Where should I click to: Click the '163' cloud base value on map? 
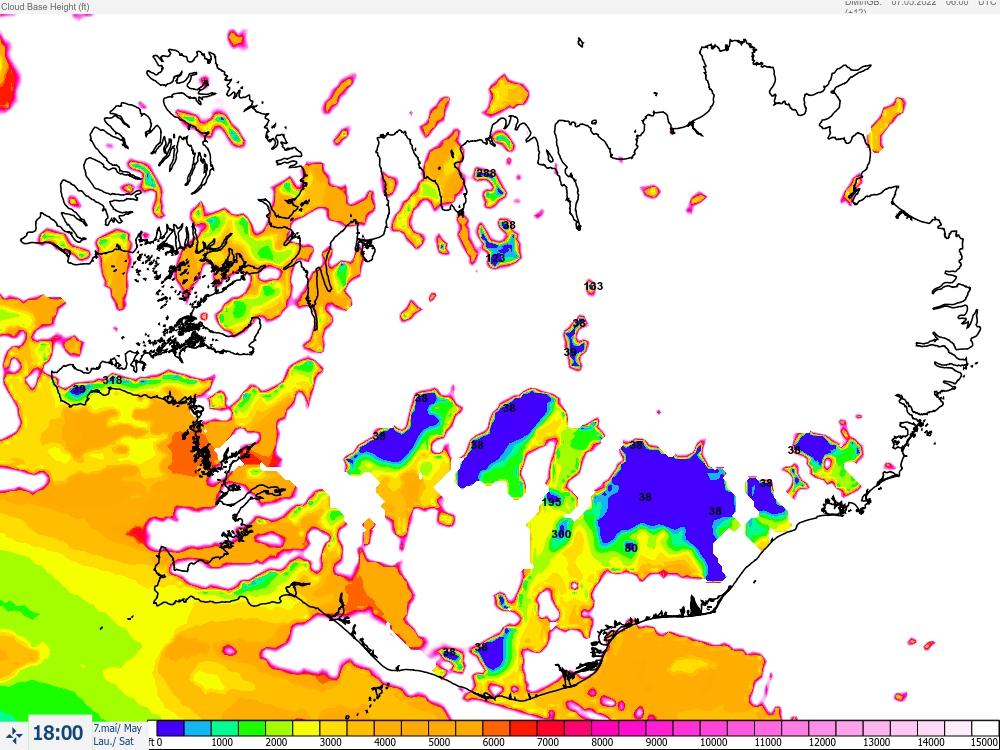click(x=593, y=286)
